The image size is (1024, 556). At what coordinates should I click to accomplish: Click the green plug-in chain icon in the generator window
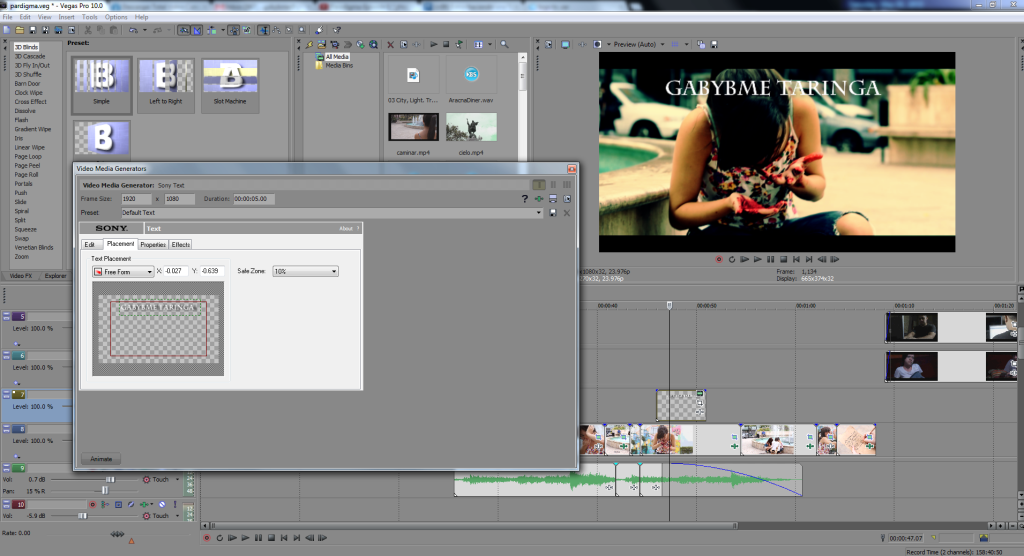(539, 199)
